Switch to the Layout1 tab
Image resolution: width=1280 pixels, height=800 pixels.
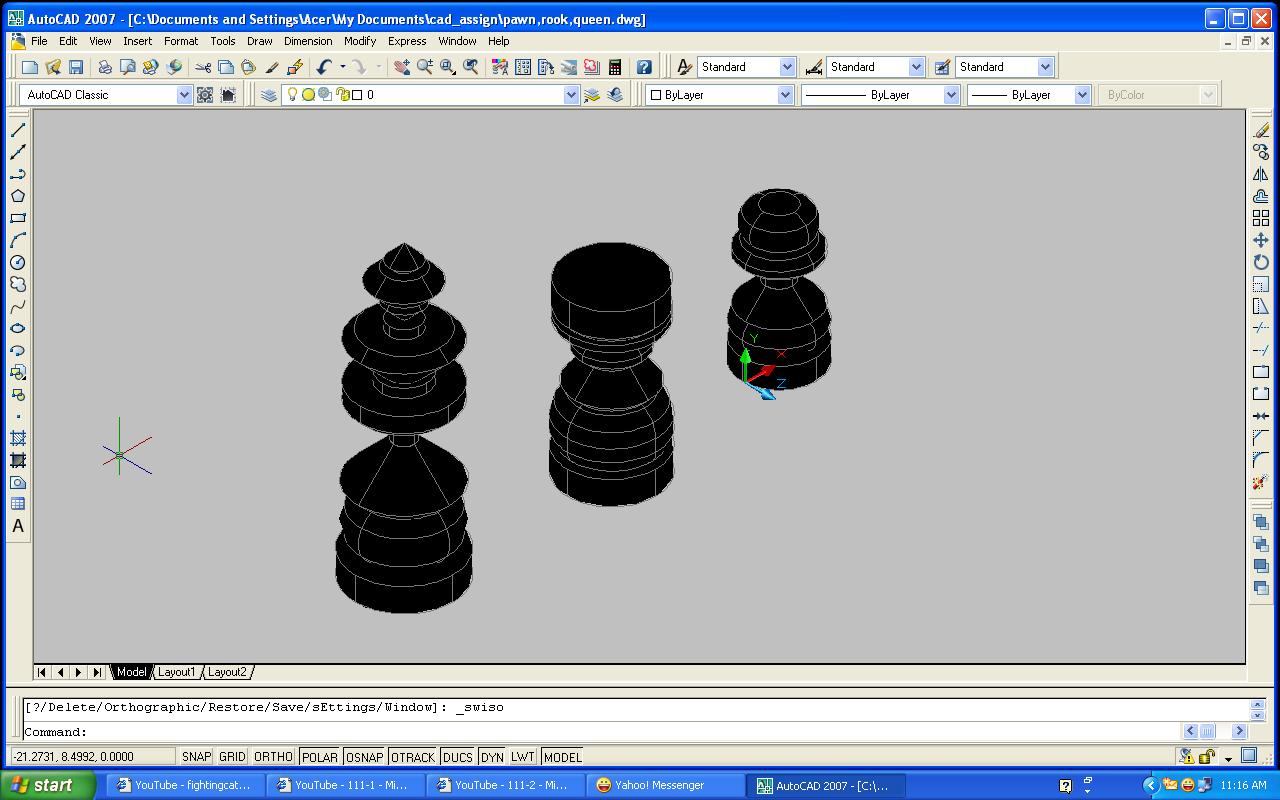176,672
